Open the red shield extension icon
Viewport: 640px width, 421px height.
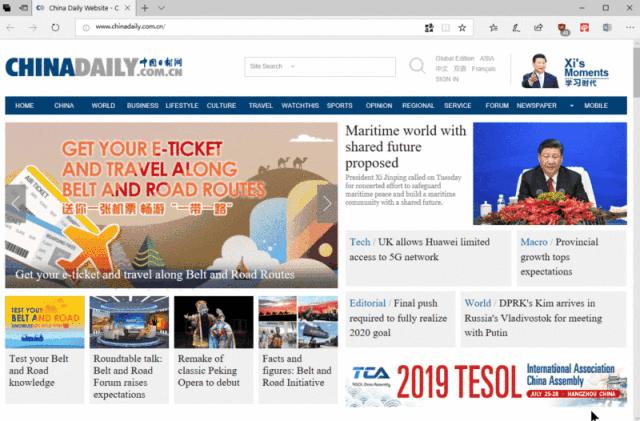point(562,28)
